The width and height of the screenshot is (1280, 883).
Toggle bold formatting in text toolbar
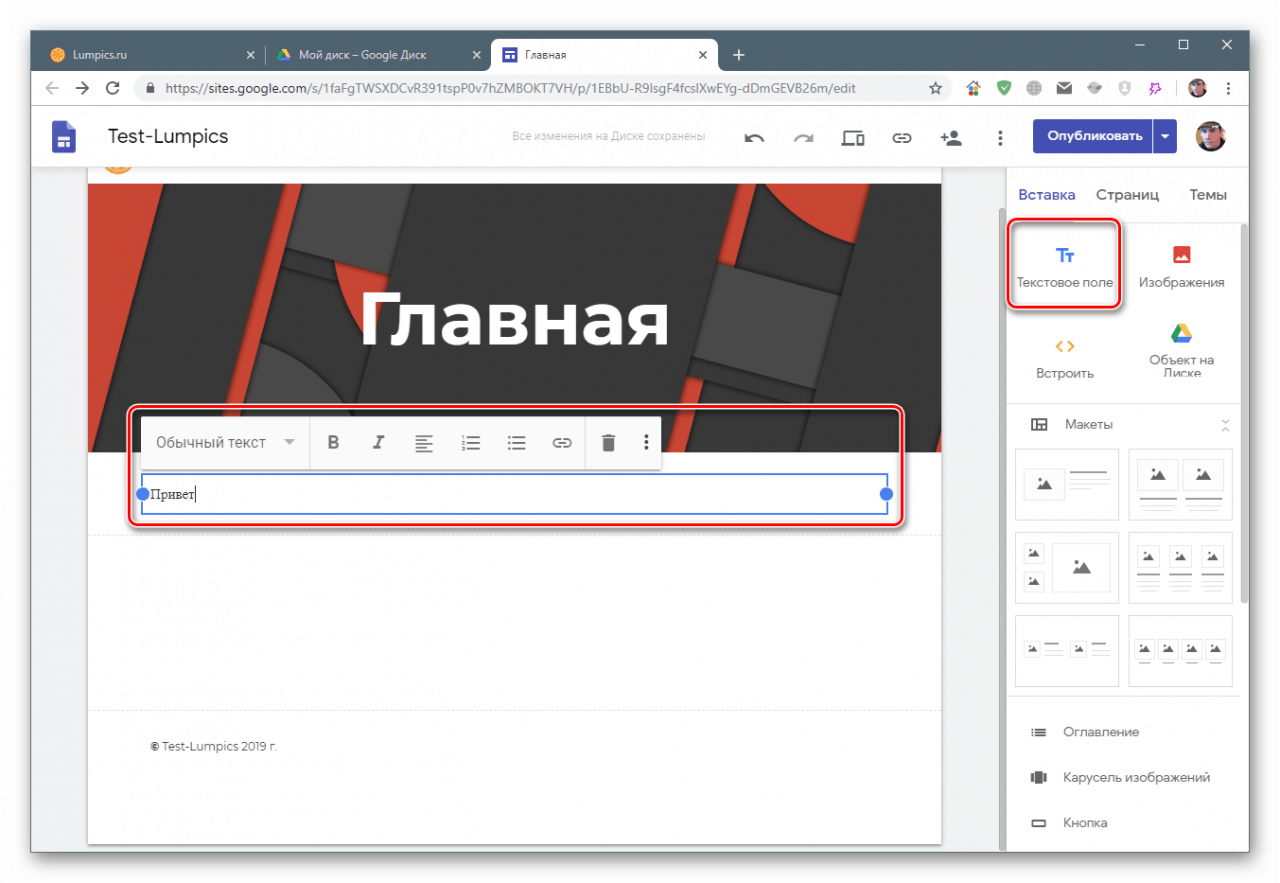tap(334, 442)
